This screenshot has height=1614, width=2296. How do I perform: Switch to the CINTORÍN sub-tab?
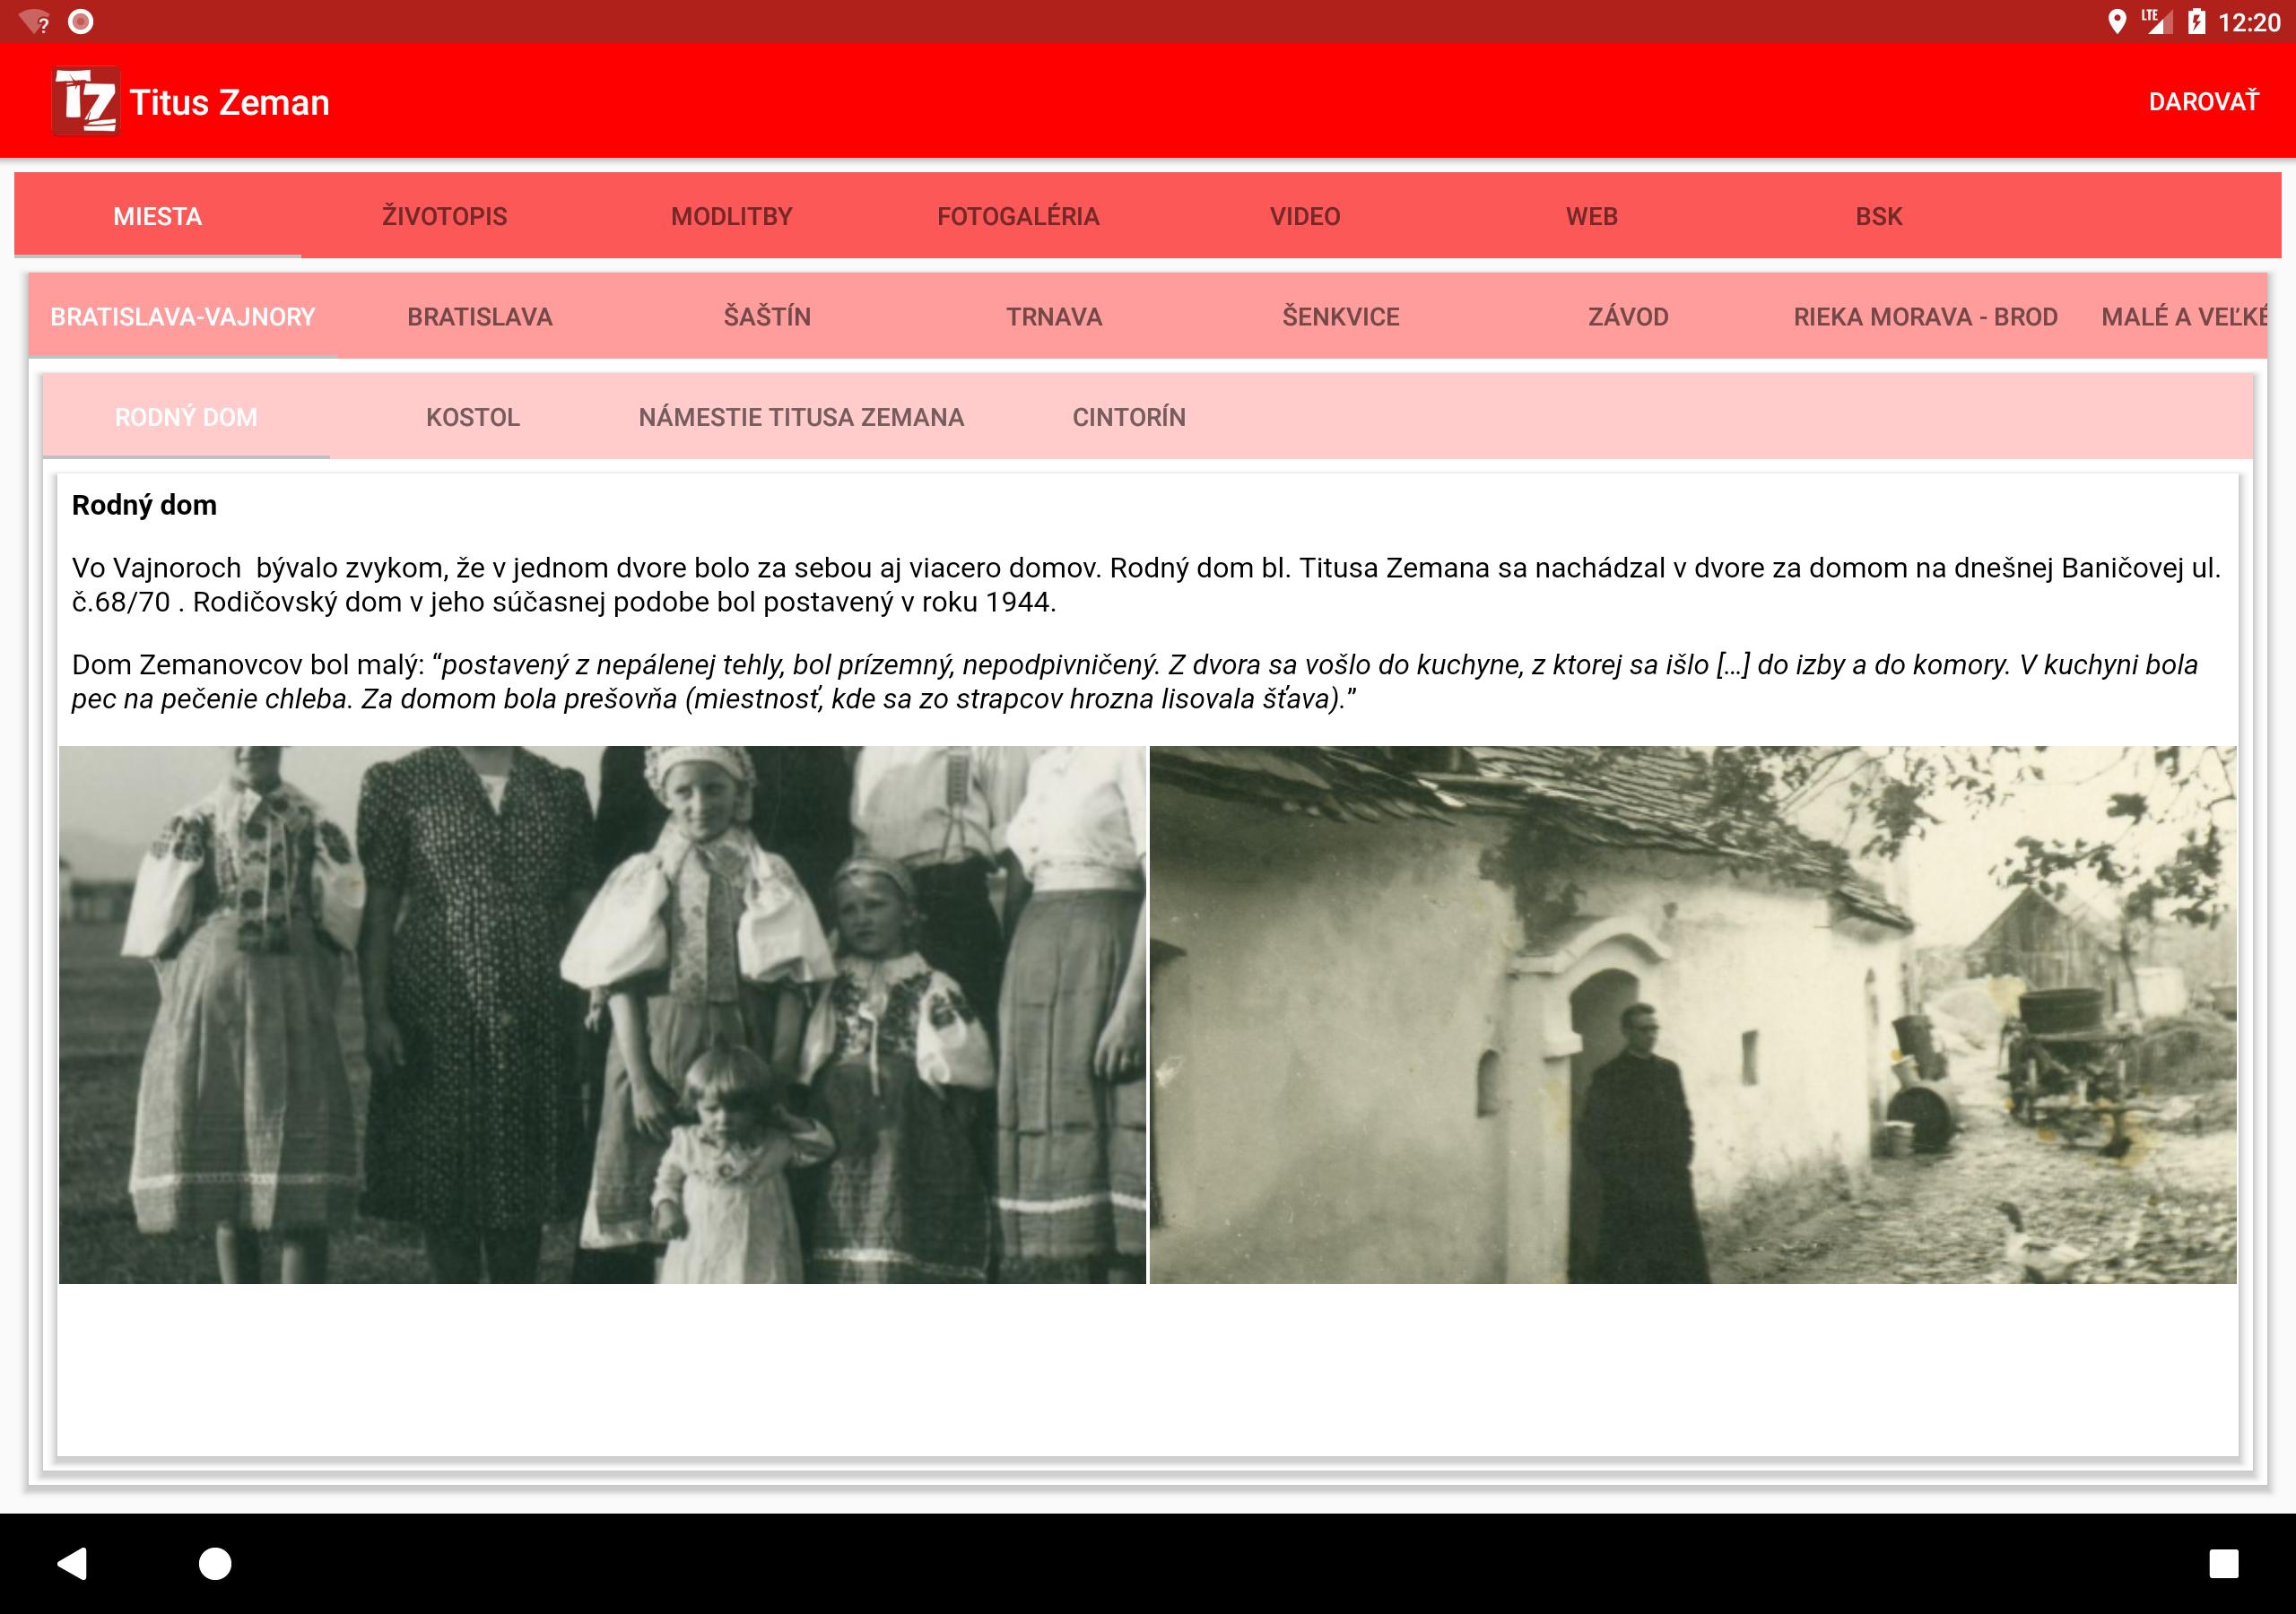pos(1129,417)
